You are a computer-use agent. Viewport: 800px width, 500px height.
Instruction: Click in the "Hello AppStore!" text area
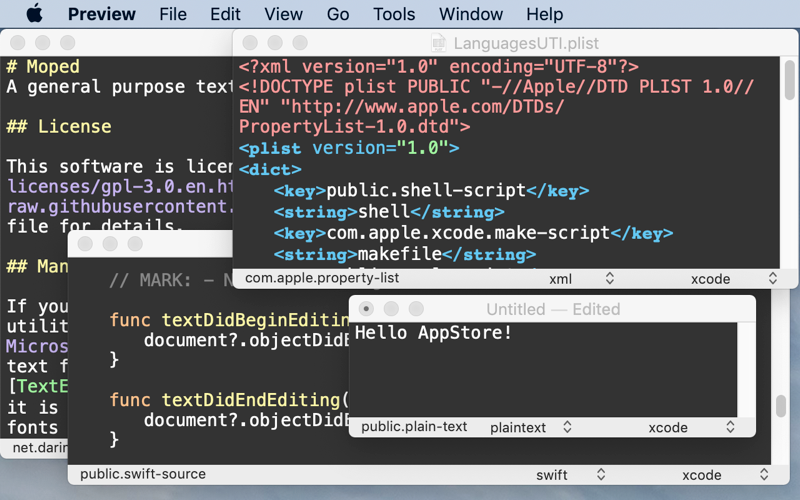[540, 370]
